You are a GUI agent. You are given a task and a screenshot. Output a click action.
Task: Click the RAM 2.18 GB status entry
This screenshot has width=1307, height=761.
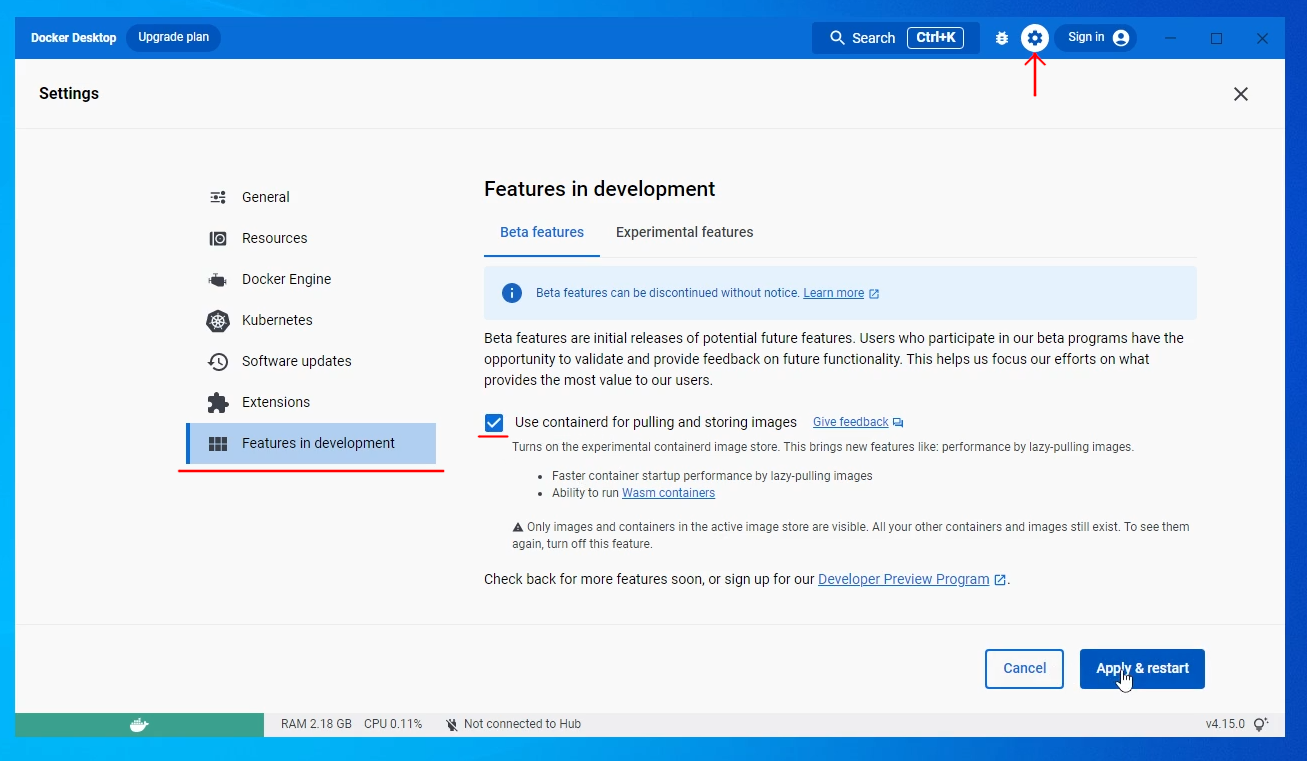tap(316, 724)
